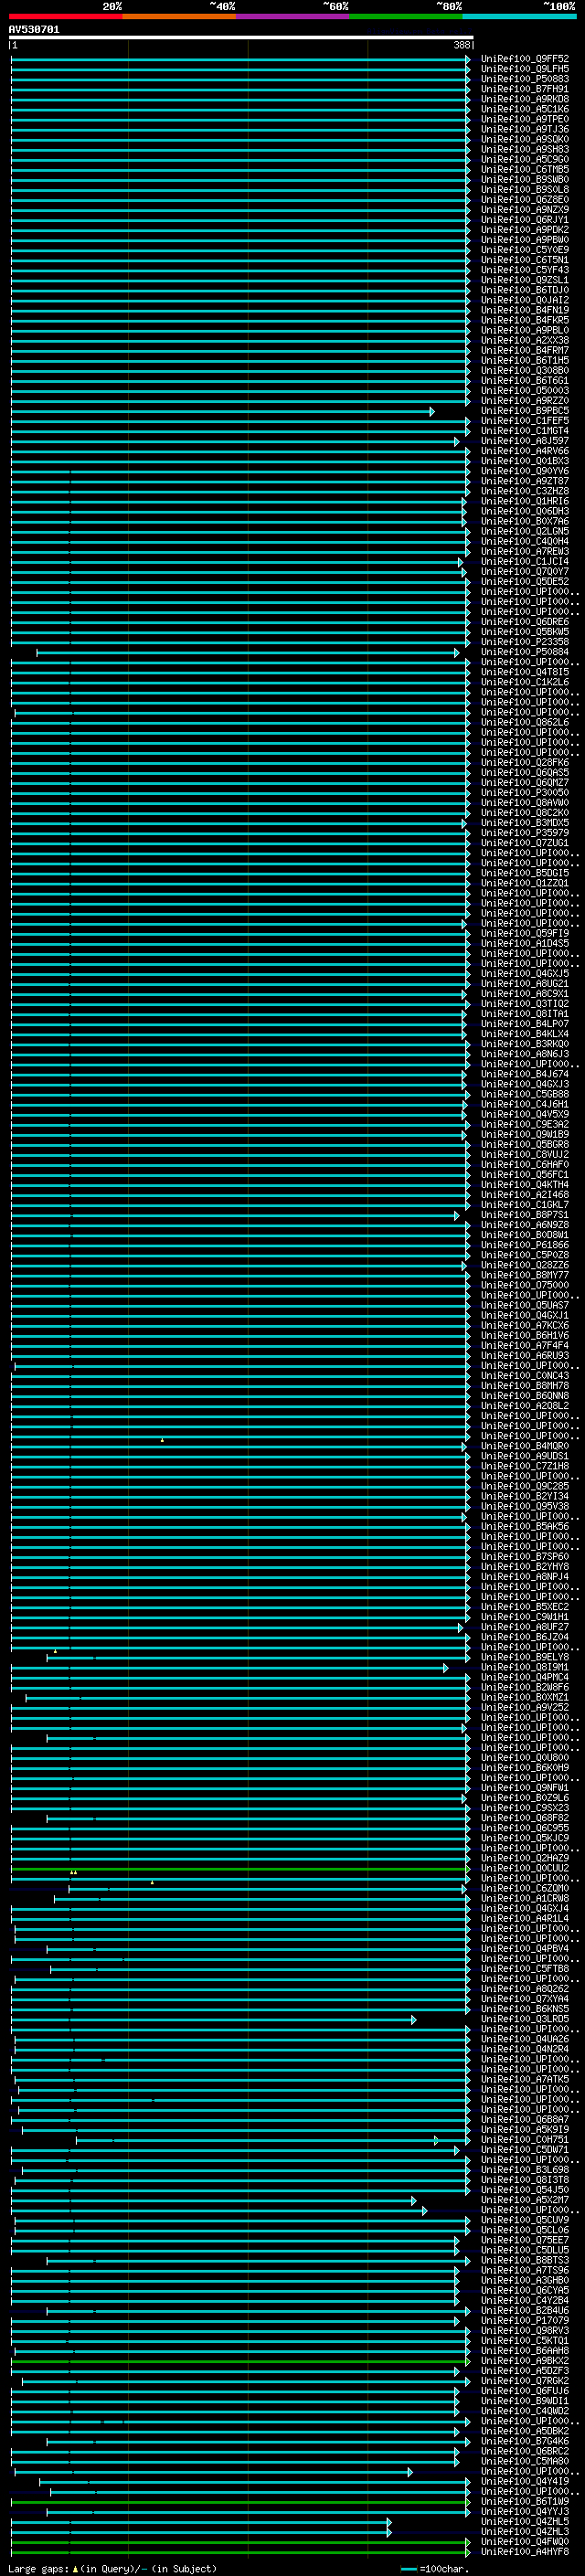Viewport: 585px width, 2576px height.
Task: Click the short alignment arrow for Q3LRD5
Action: pos(213,2019)
